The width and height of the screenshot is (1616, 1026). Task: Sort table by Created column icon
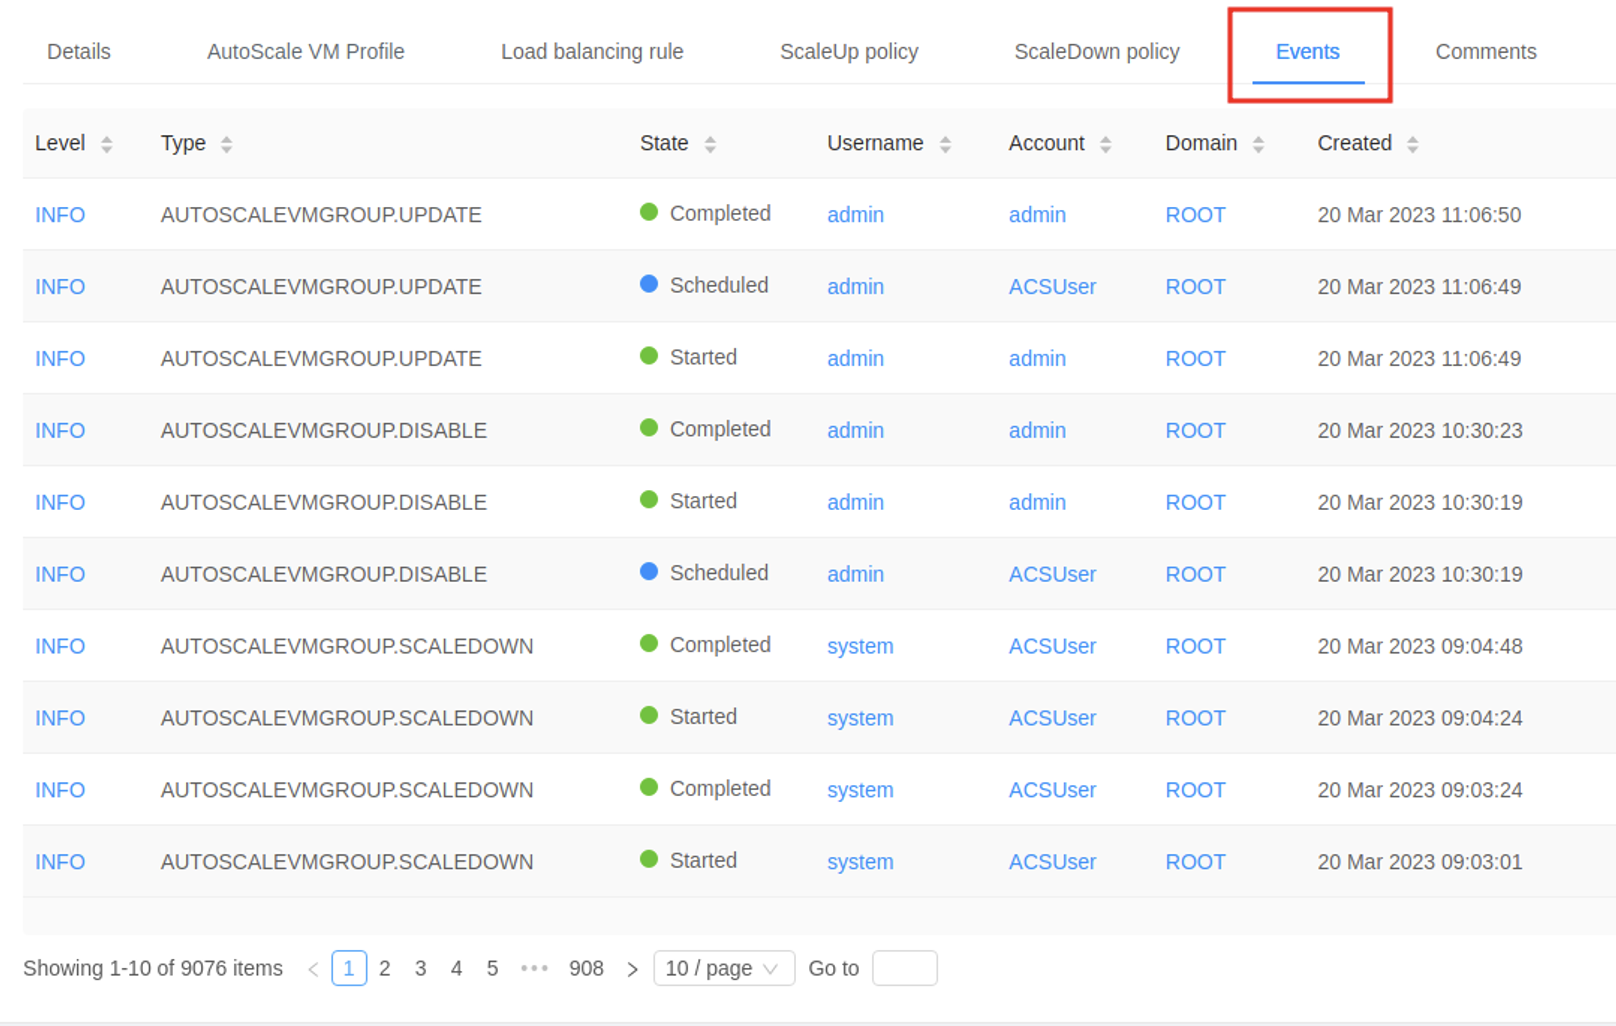(1413, 144)
